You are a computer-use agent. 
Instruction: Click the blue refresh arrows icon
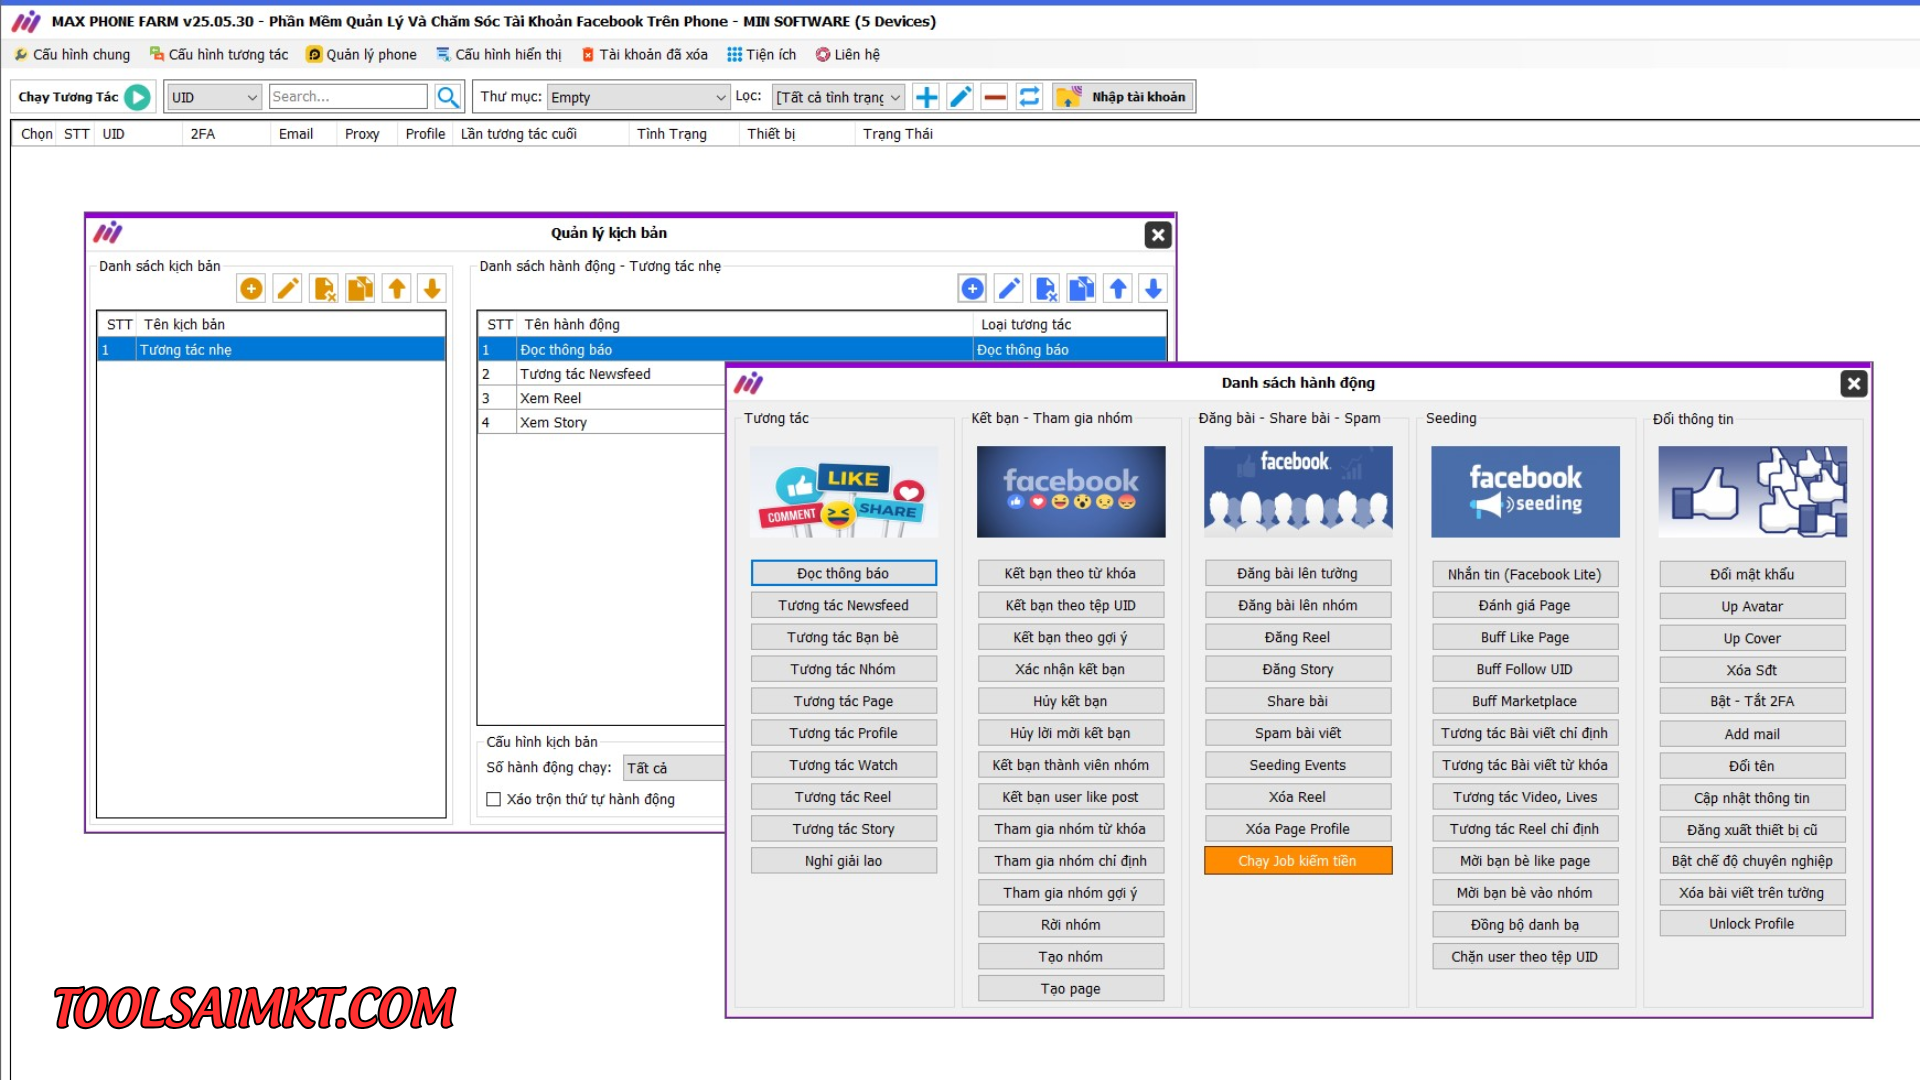click(x=1029, y=97)
